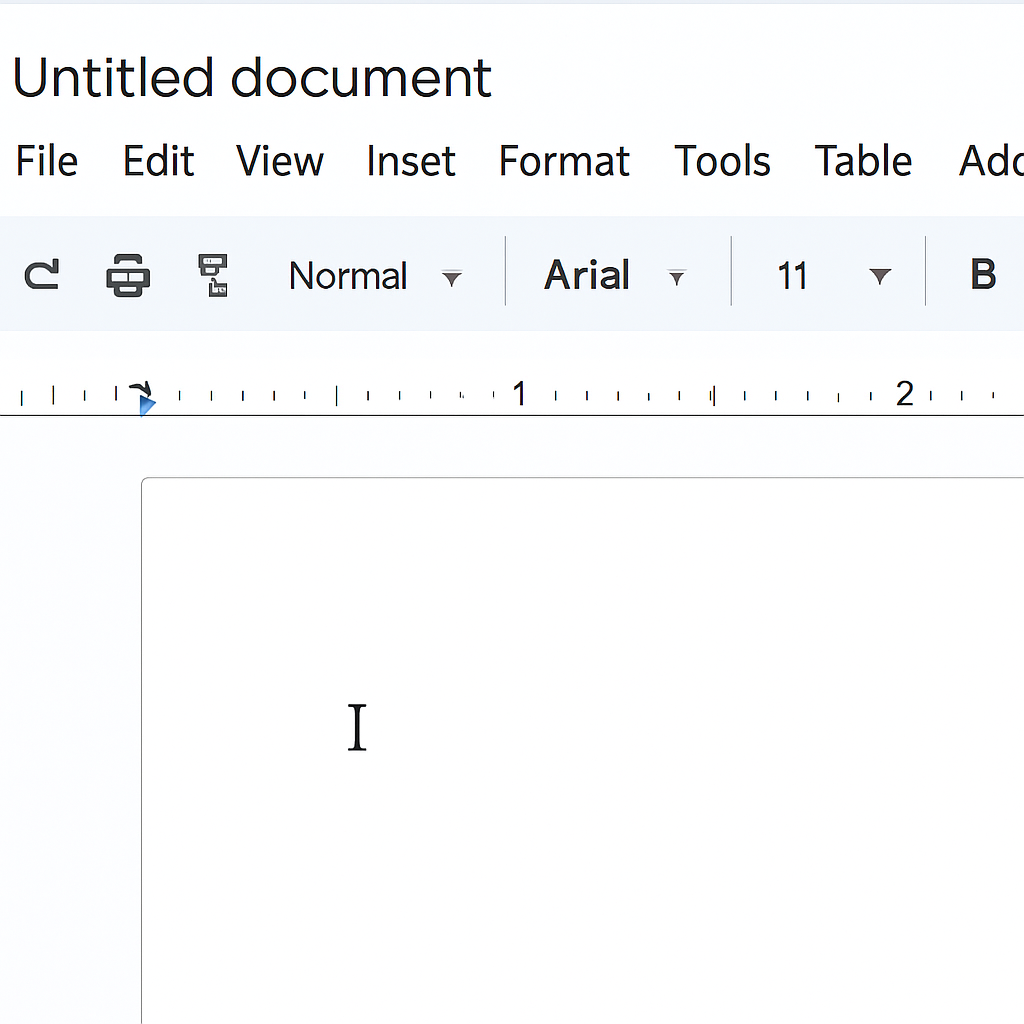Open the File menu
1024x1024 pixels.
tap(47, 161)
